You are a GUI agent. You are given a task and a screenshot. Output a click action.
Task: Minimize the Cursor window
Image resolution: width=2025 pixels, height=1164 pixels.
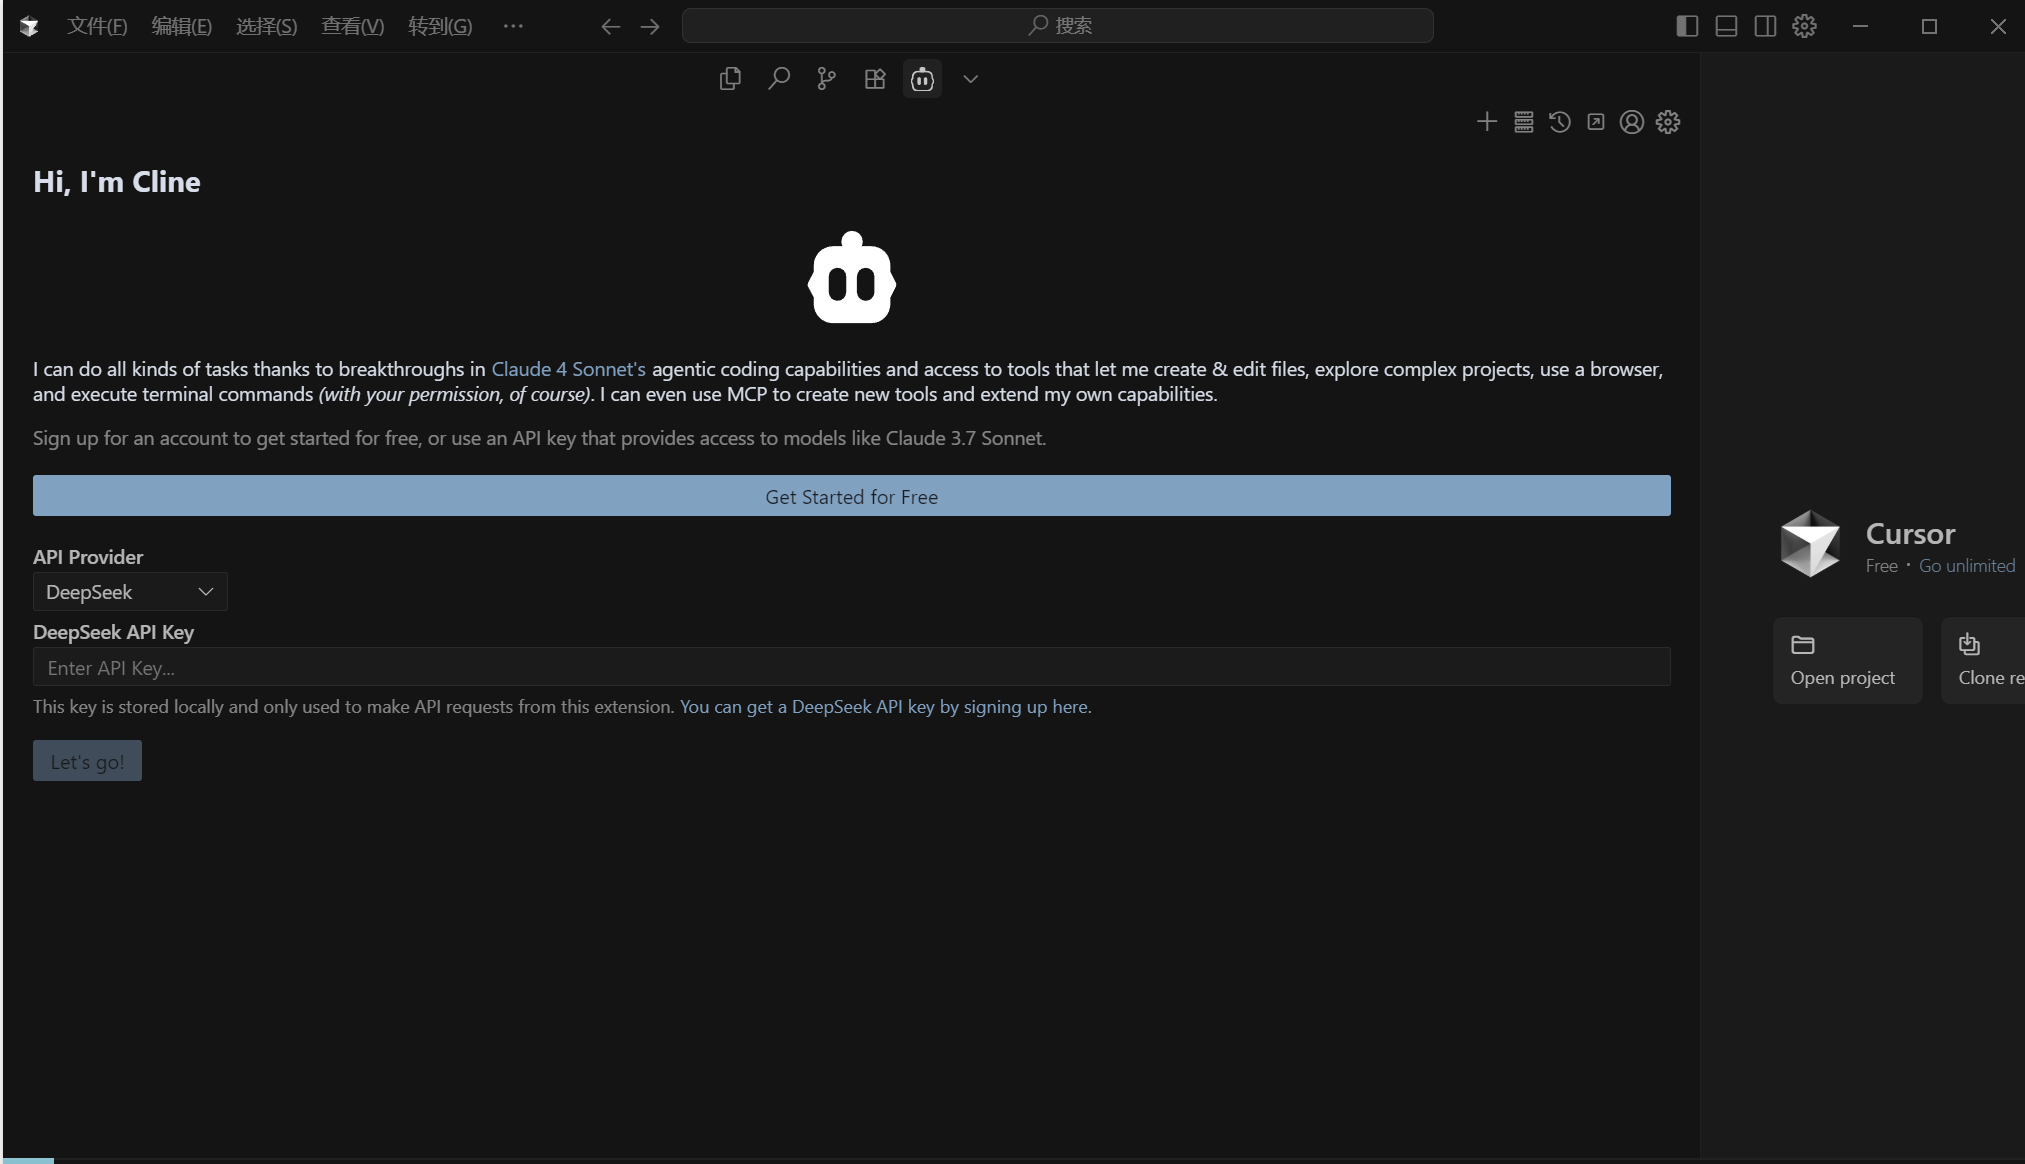[x=1860, y=27]
